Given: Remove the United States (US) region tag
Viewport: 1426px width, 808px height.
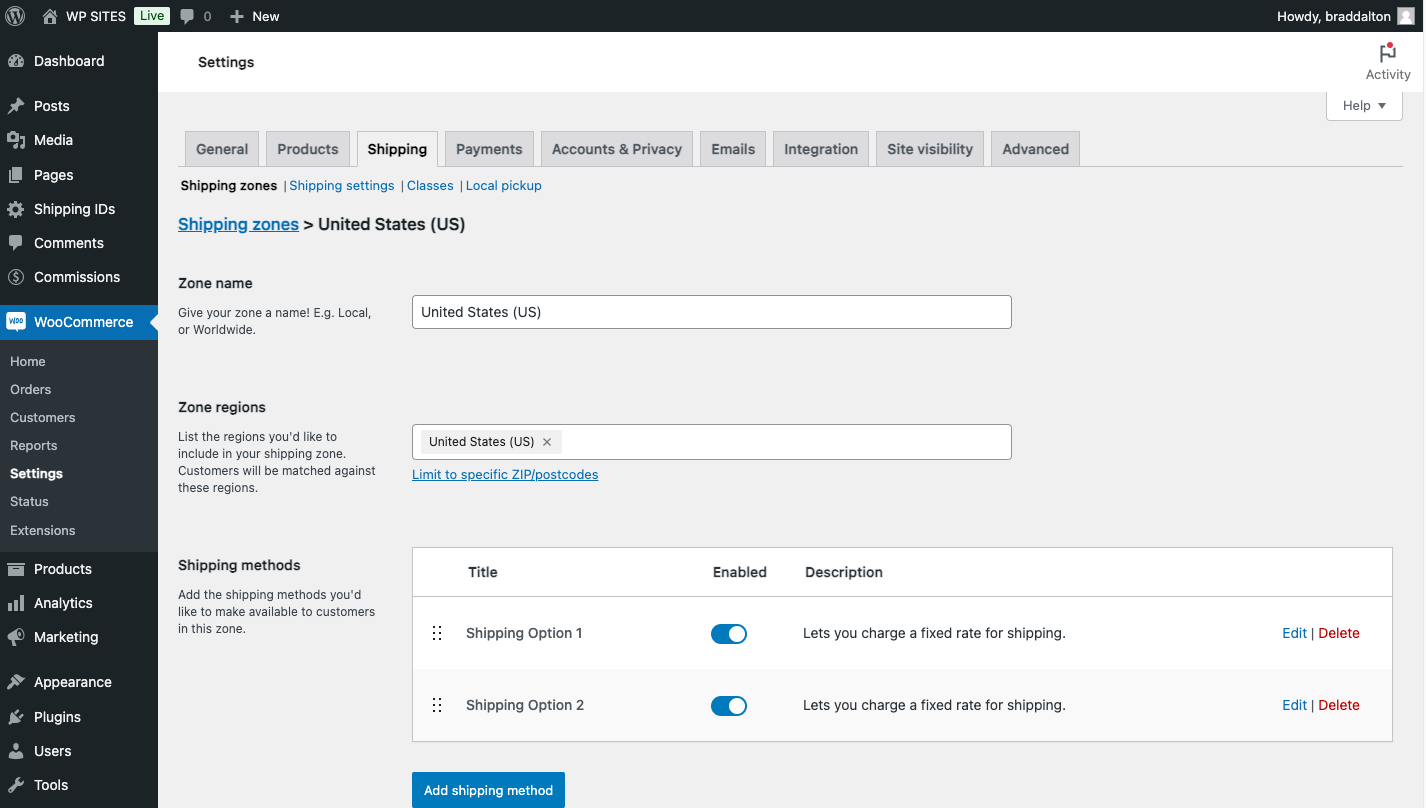Looking at the screenshot, I should click(x=547, y=442).
